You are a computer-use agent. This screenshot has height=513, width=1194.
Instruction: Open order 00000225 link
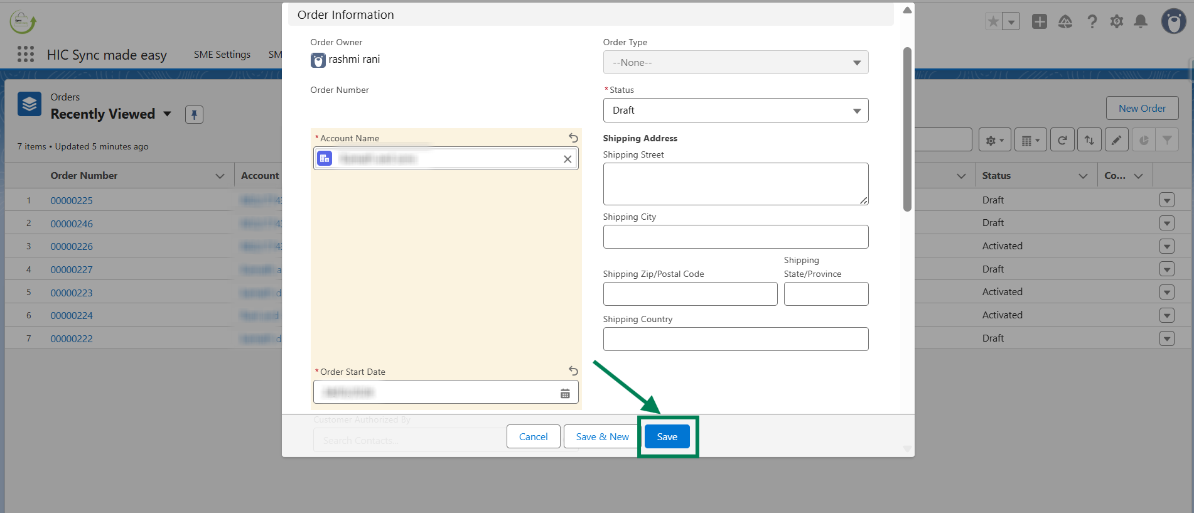[72, 200]
